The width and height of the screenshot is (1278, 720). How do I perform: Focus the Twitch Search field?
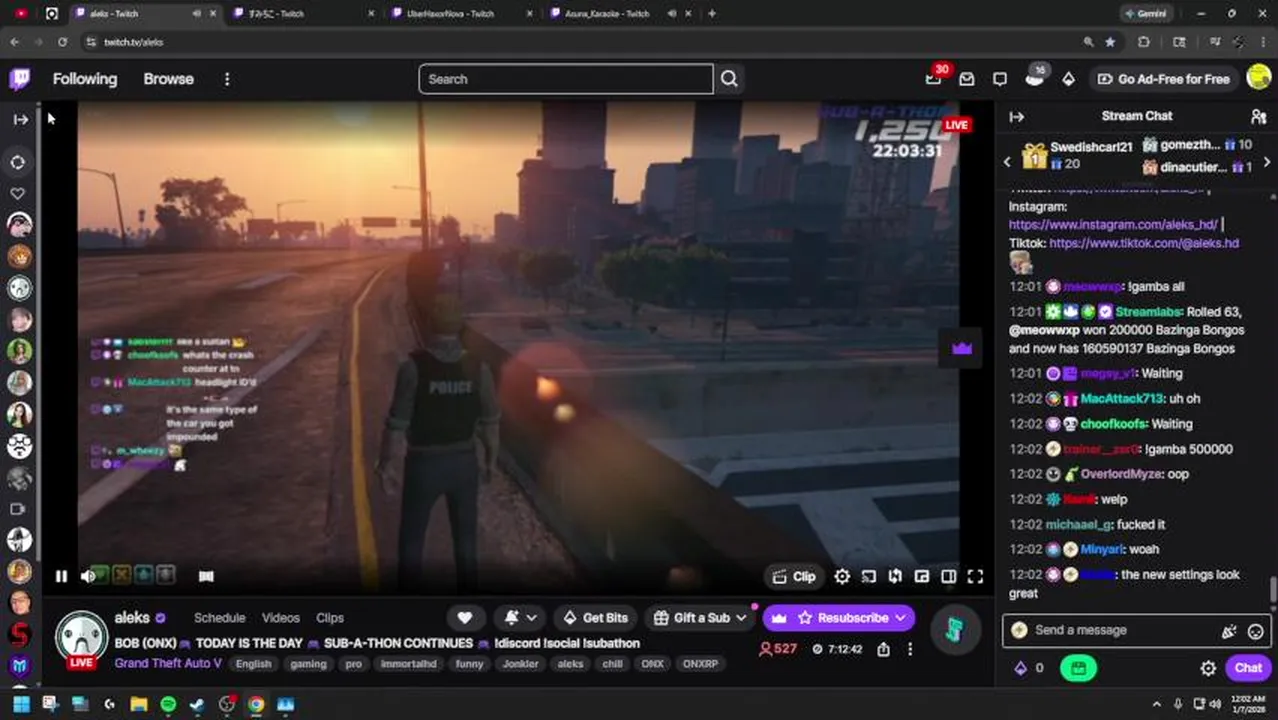(566, 79)
